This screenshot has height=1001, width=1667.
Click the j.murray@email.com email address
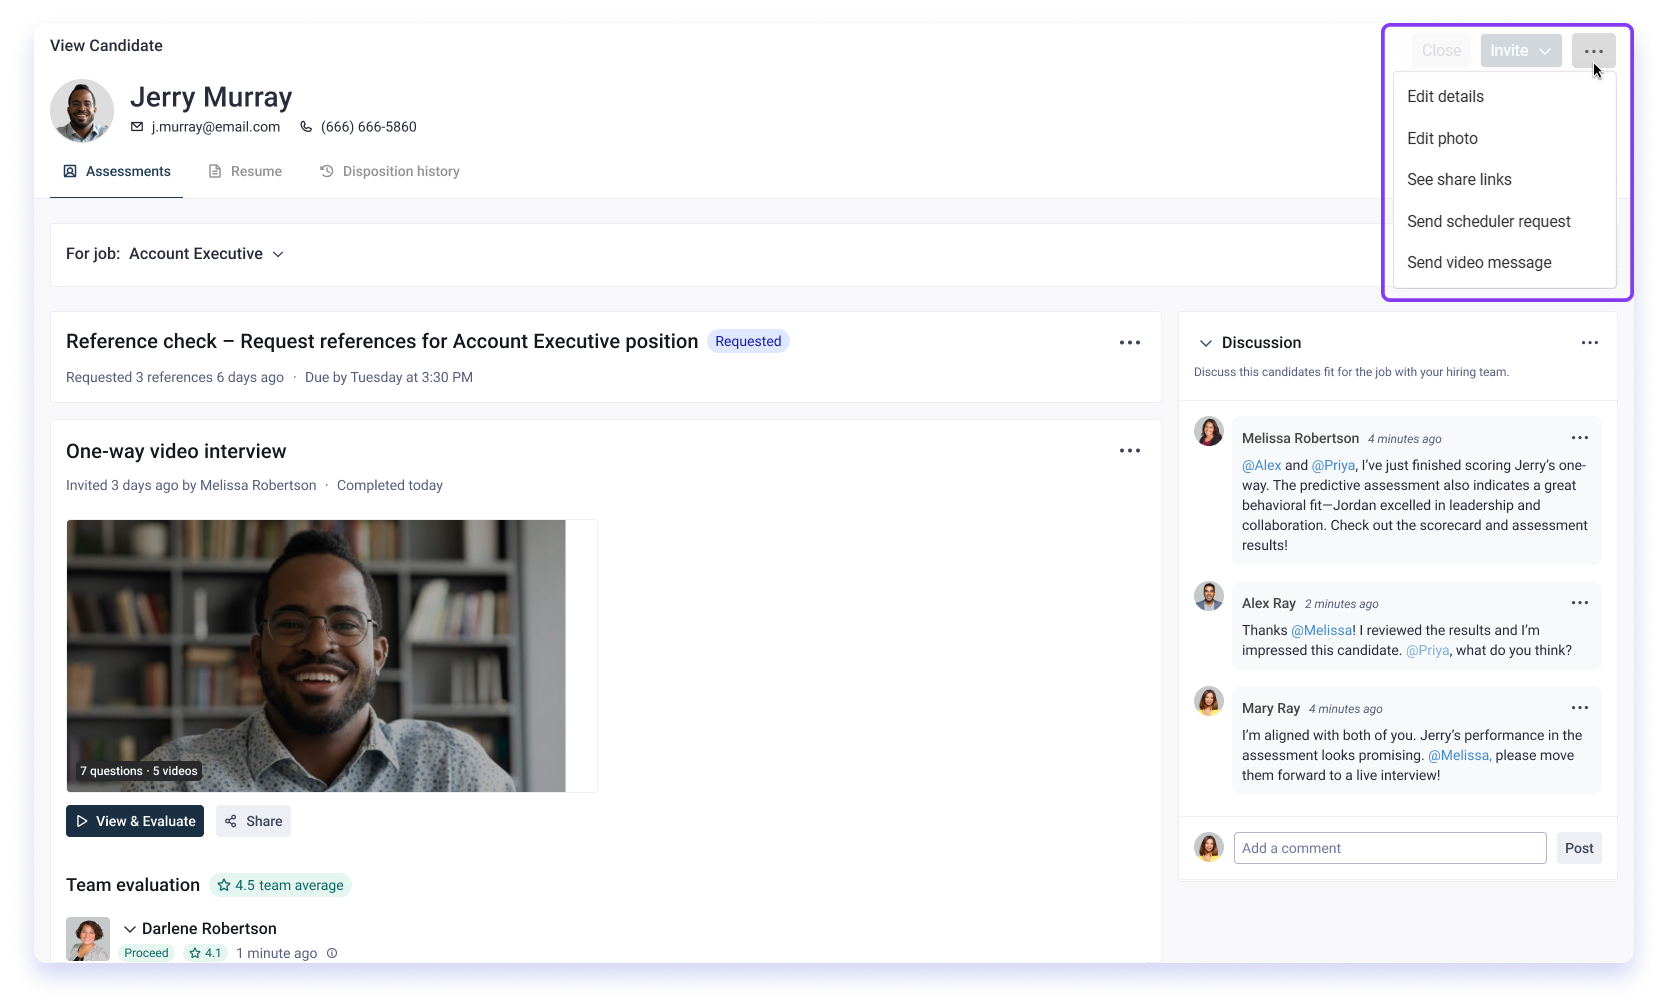pos(216,127)
